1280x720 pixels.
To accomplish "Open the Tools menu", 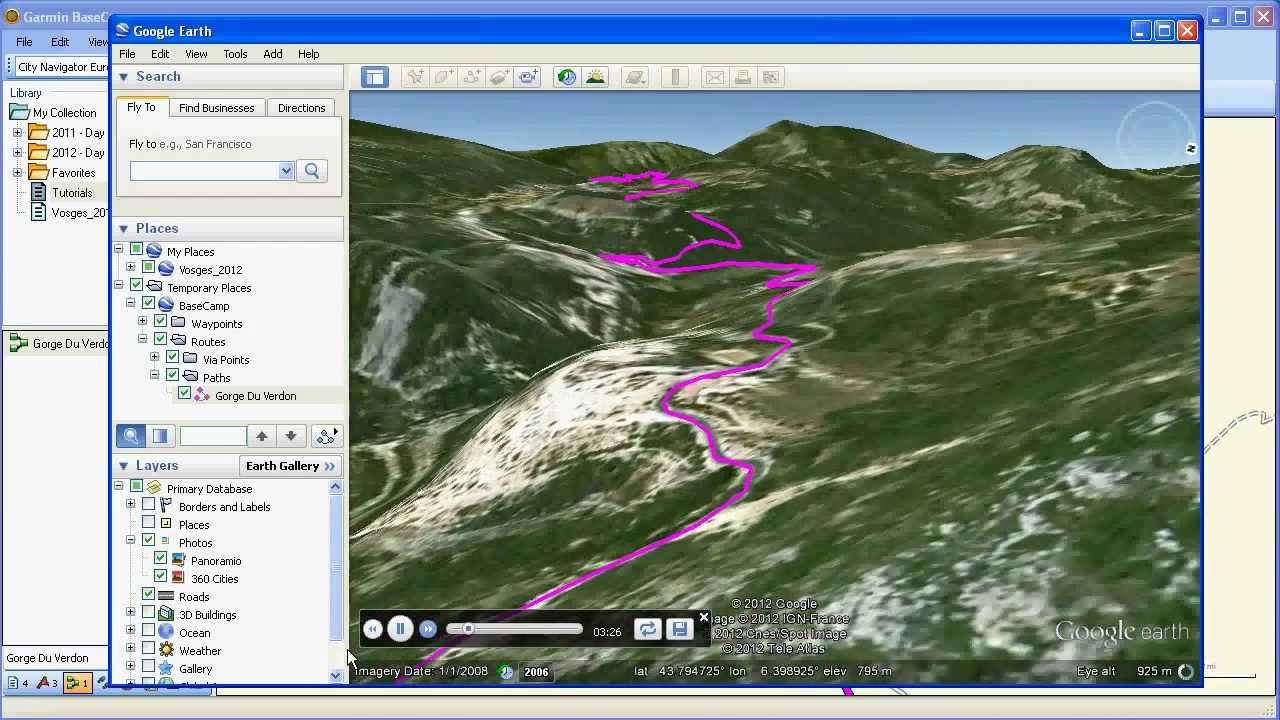I will pyautogui.click(x=235, y=54).
